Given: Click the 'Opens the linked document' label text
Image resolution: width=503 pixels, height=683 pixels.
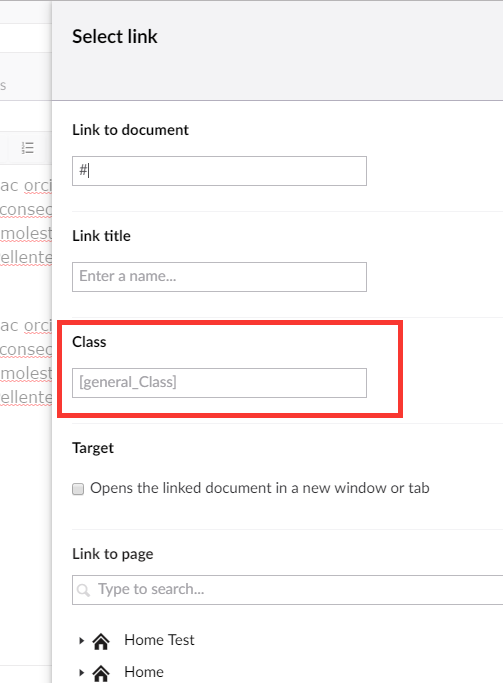Looking at the screenshot, I should (x=260, y=488).
